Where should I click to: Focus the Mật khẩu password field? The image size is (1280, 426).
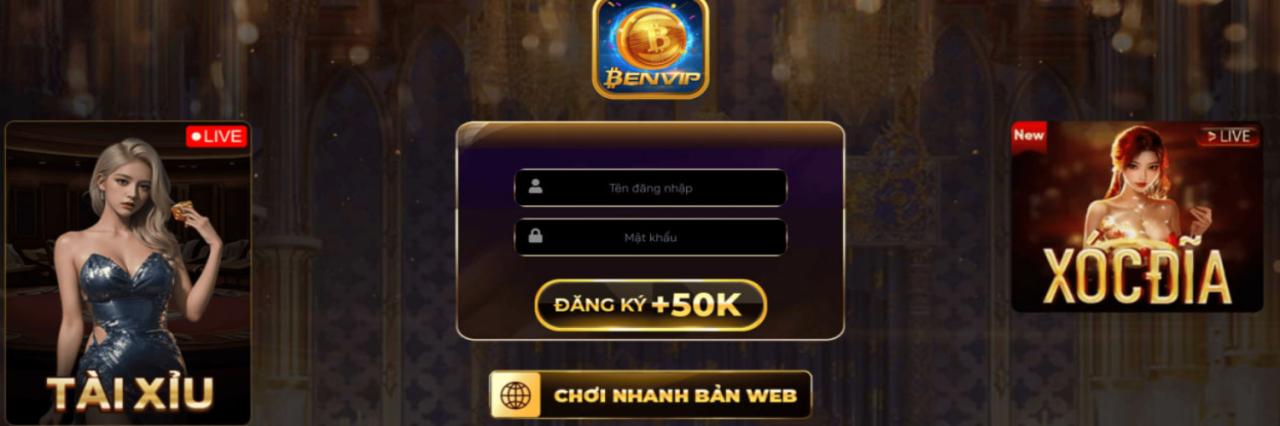pyautogui.click(x=651, y=237)
